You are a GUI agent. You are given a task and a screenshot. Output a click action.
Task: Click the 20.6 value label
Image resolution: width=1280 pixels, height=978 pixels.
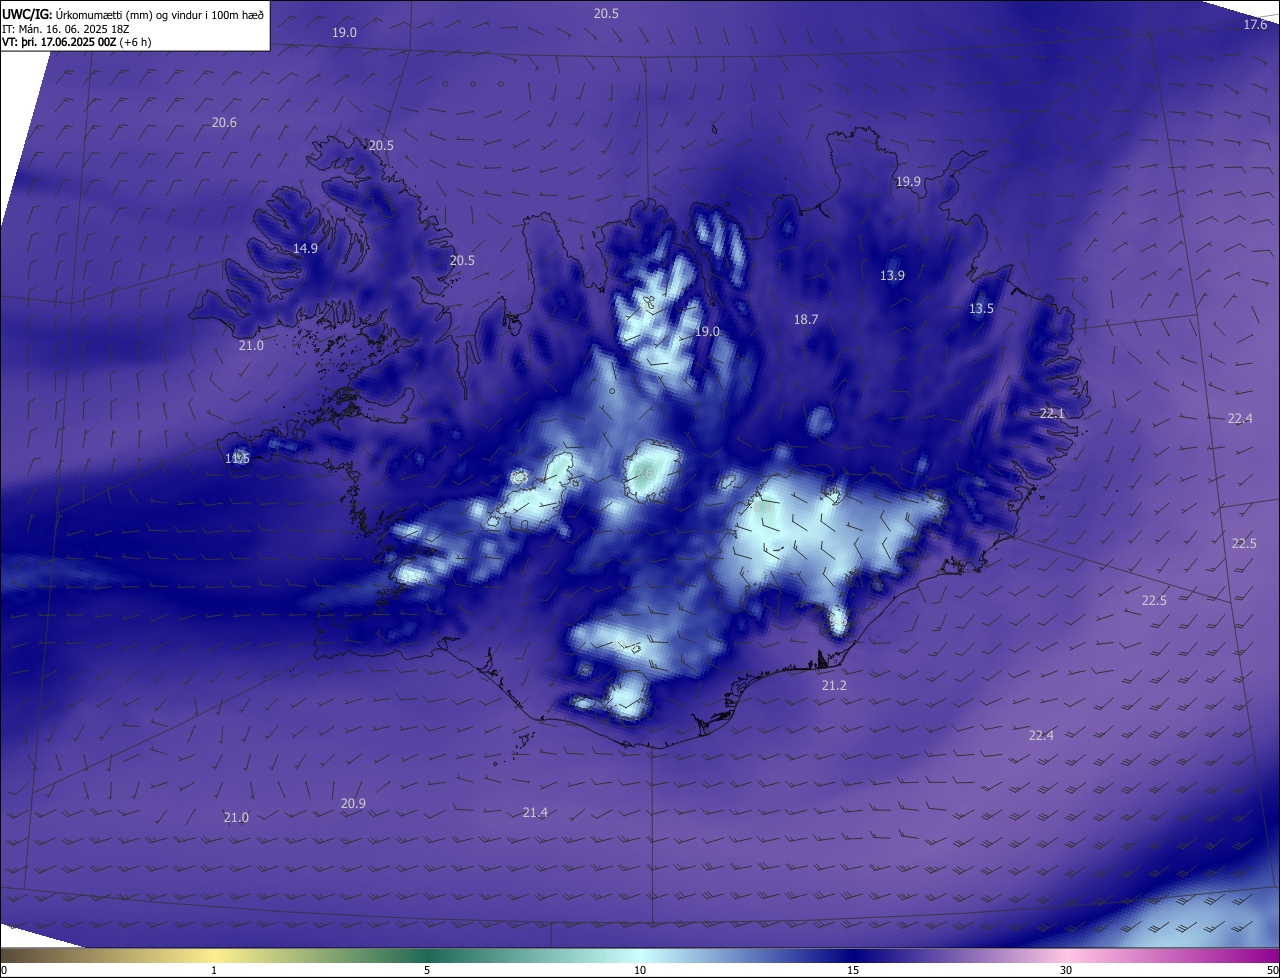coord(224,123)
